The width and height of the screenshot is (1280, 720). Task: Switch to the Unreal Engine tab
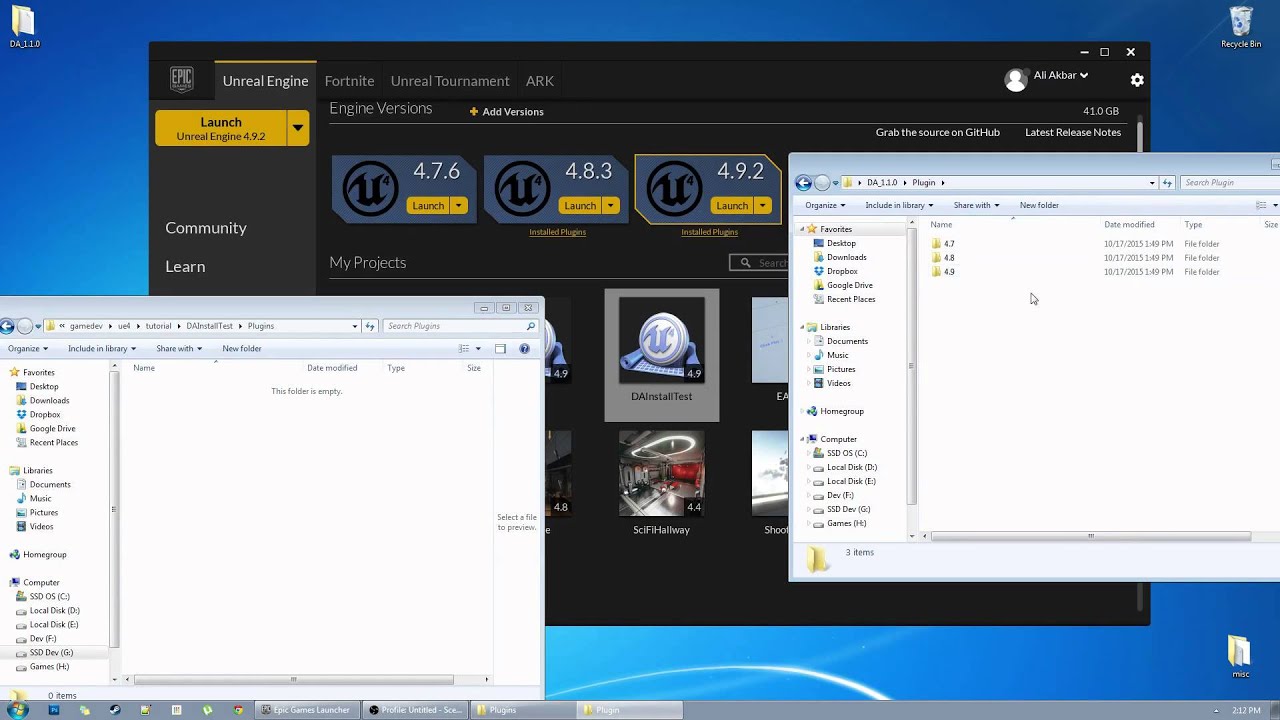pos(265,81)
